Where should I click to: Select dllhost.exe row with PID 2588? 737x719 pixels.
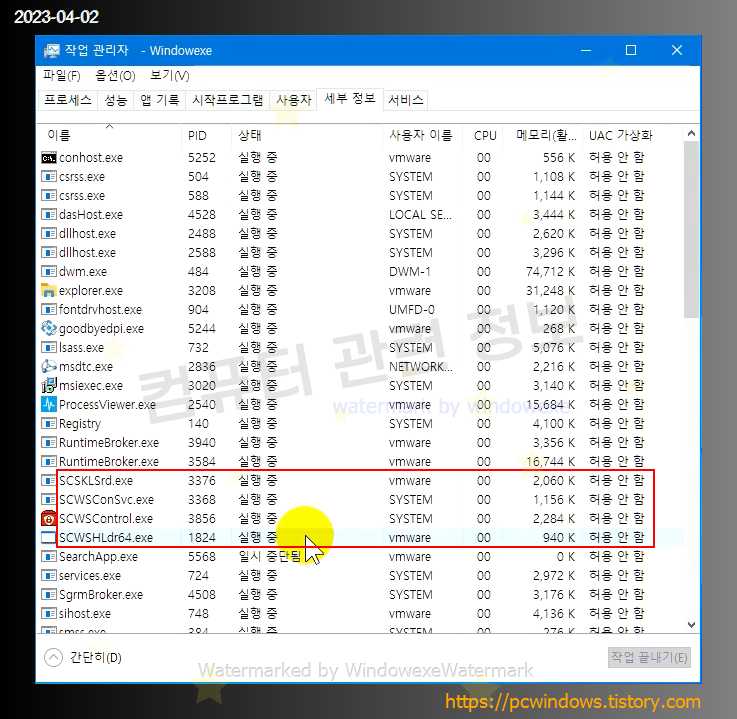pos(361,253)
